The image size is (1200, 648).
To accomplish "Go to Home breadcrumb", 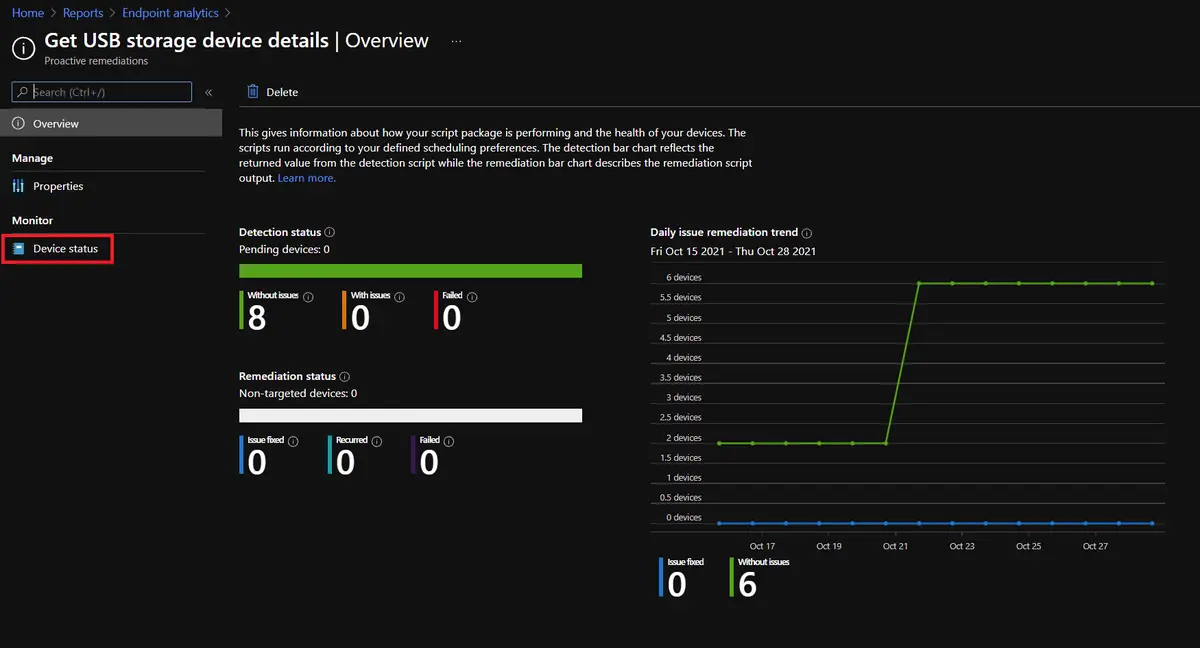I will (x=27, y=13).
